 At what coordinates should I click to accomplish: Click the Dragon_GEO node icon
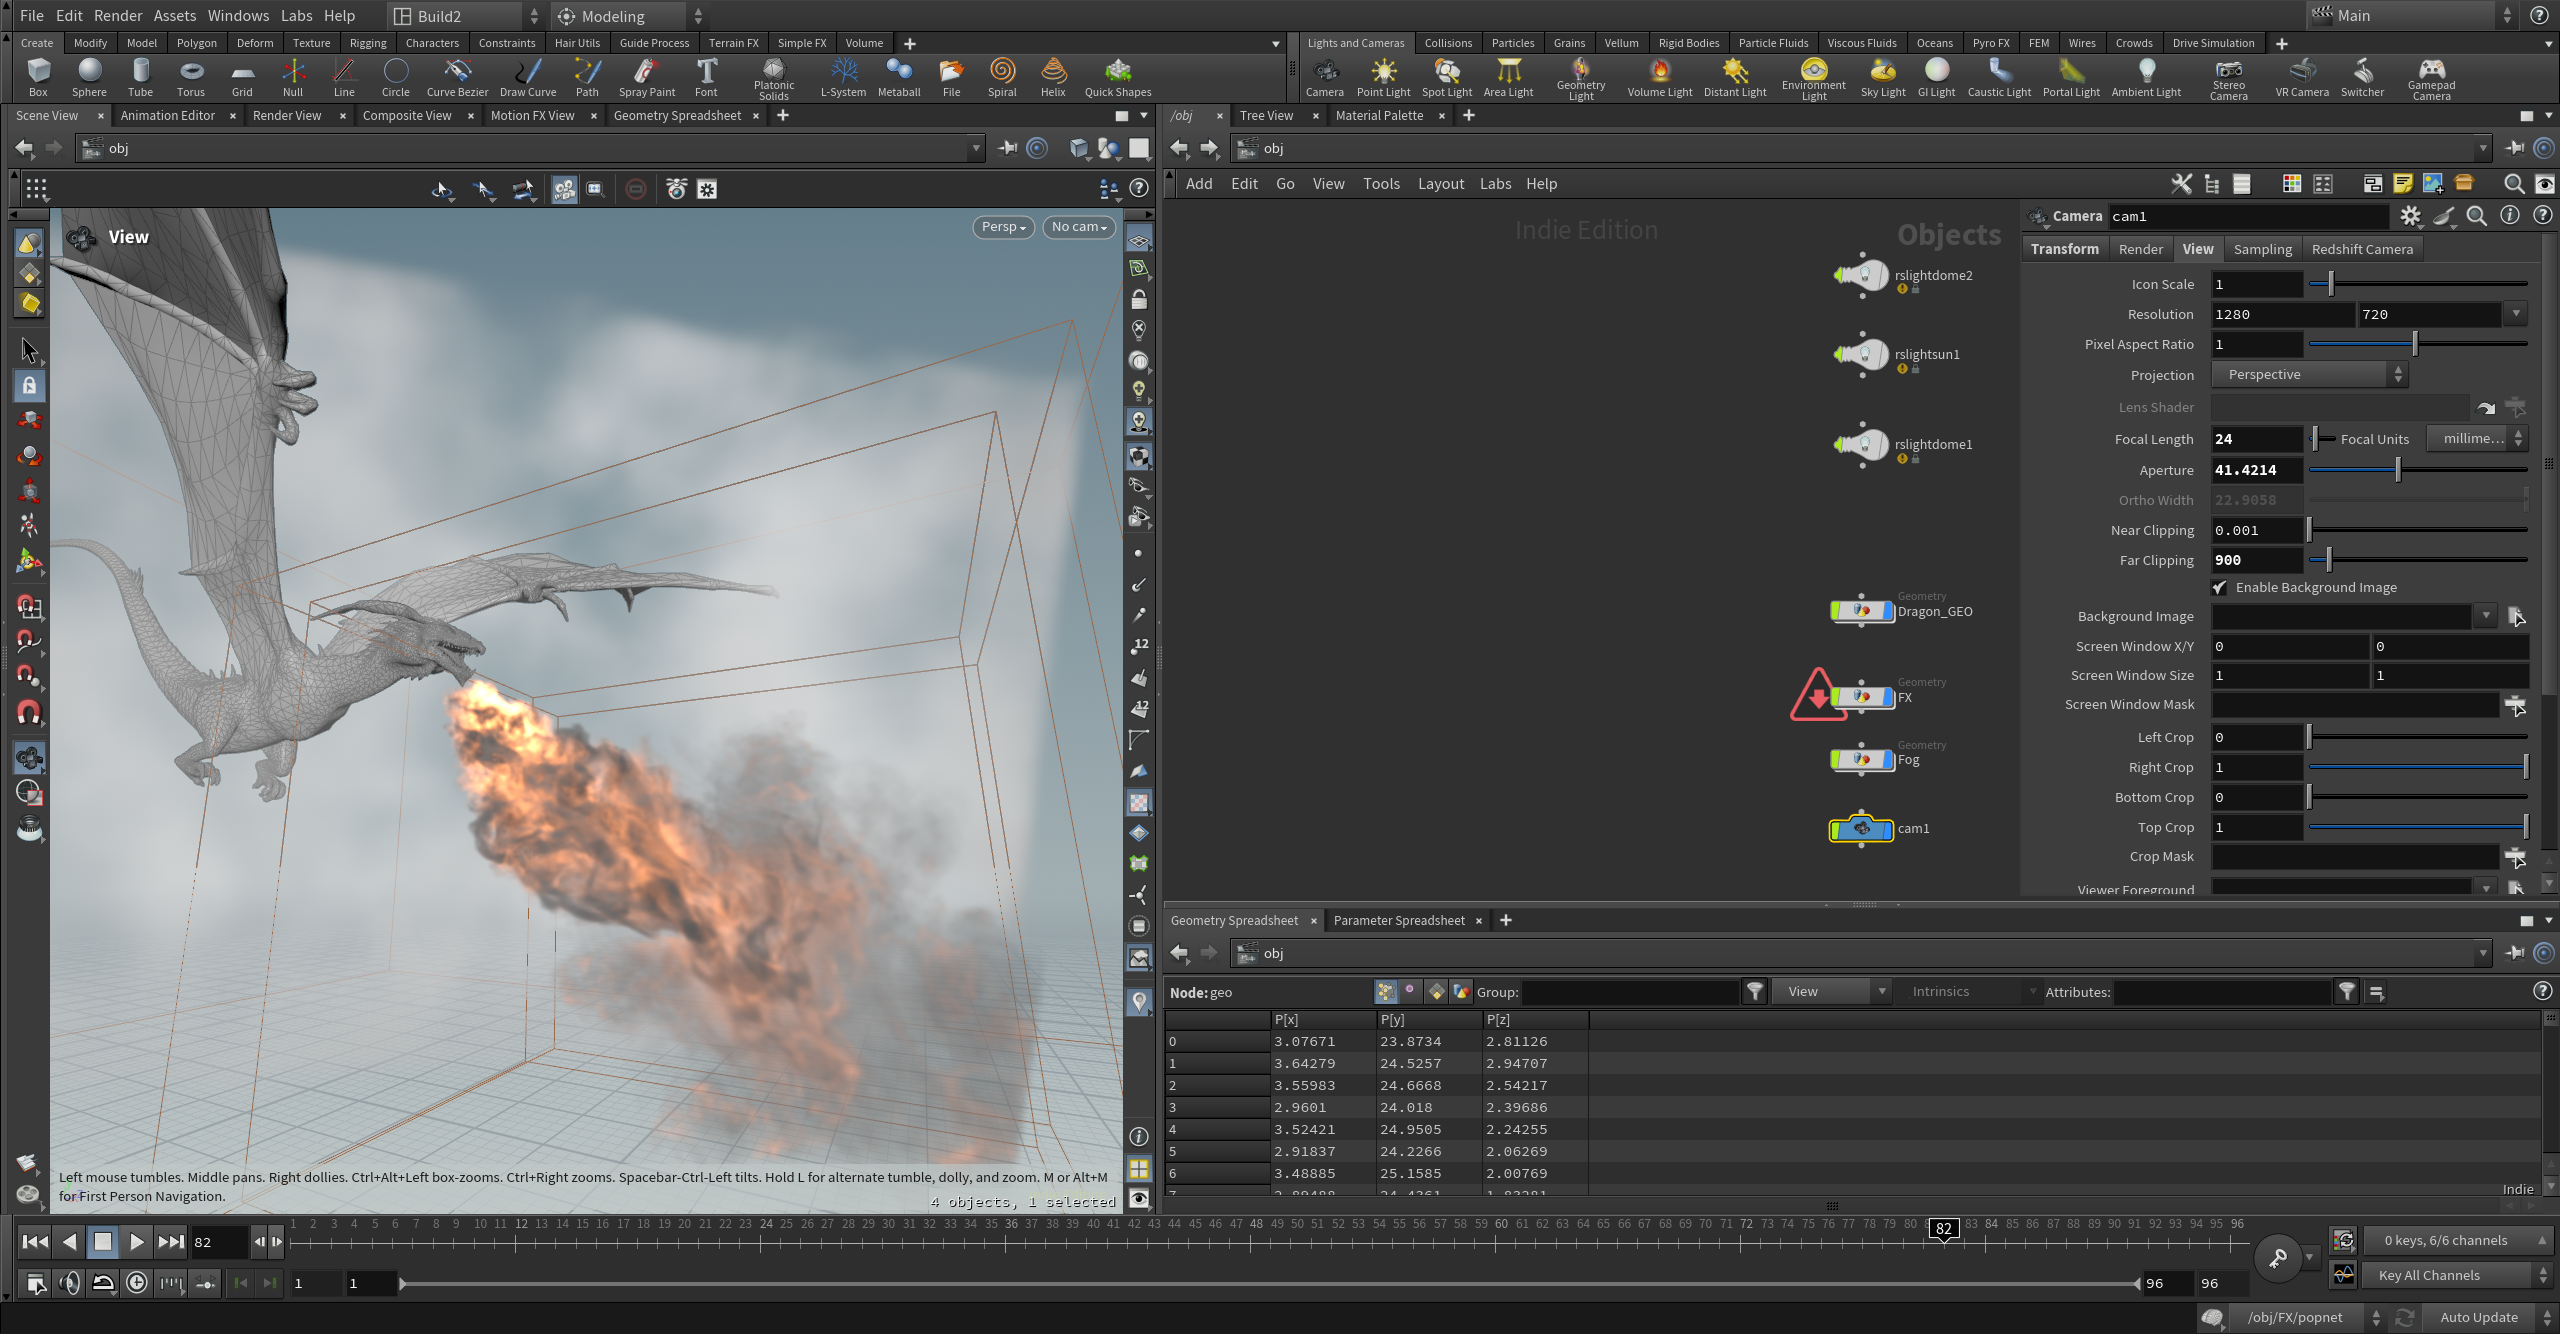click(x=1861, y=610)
